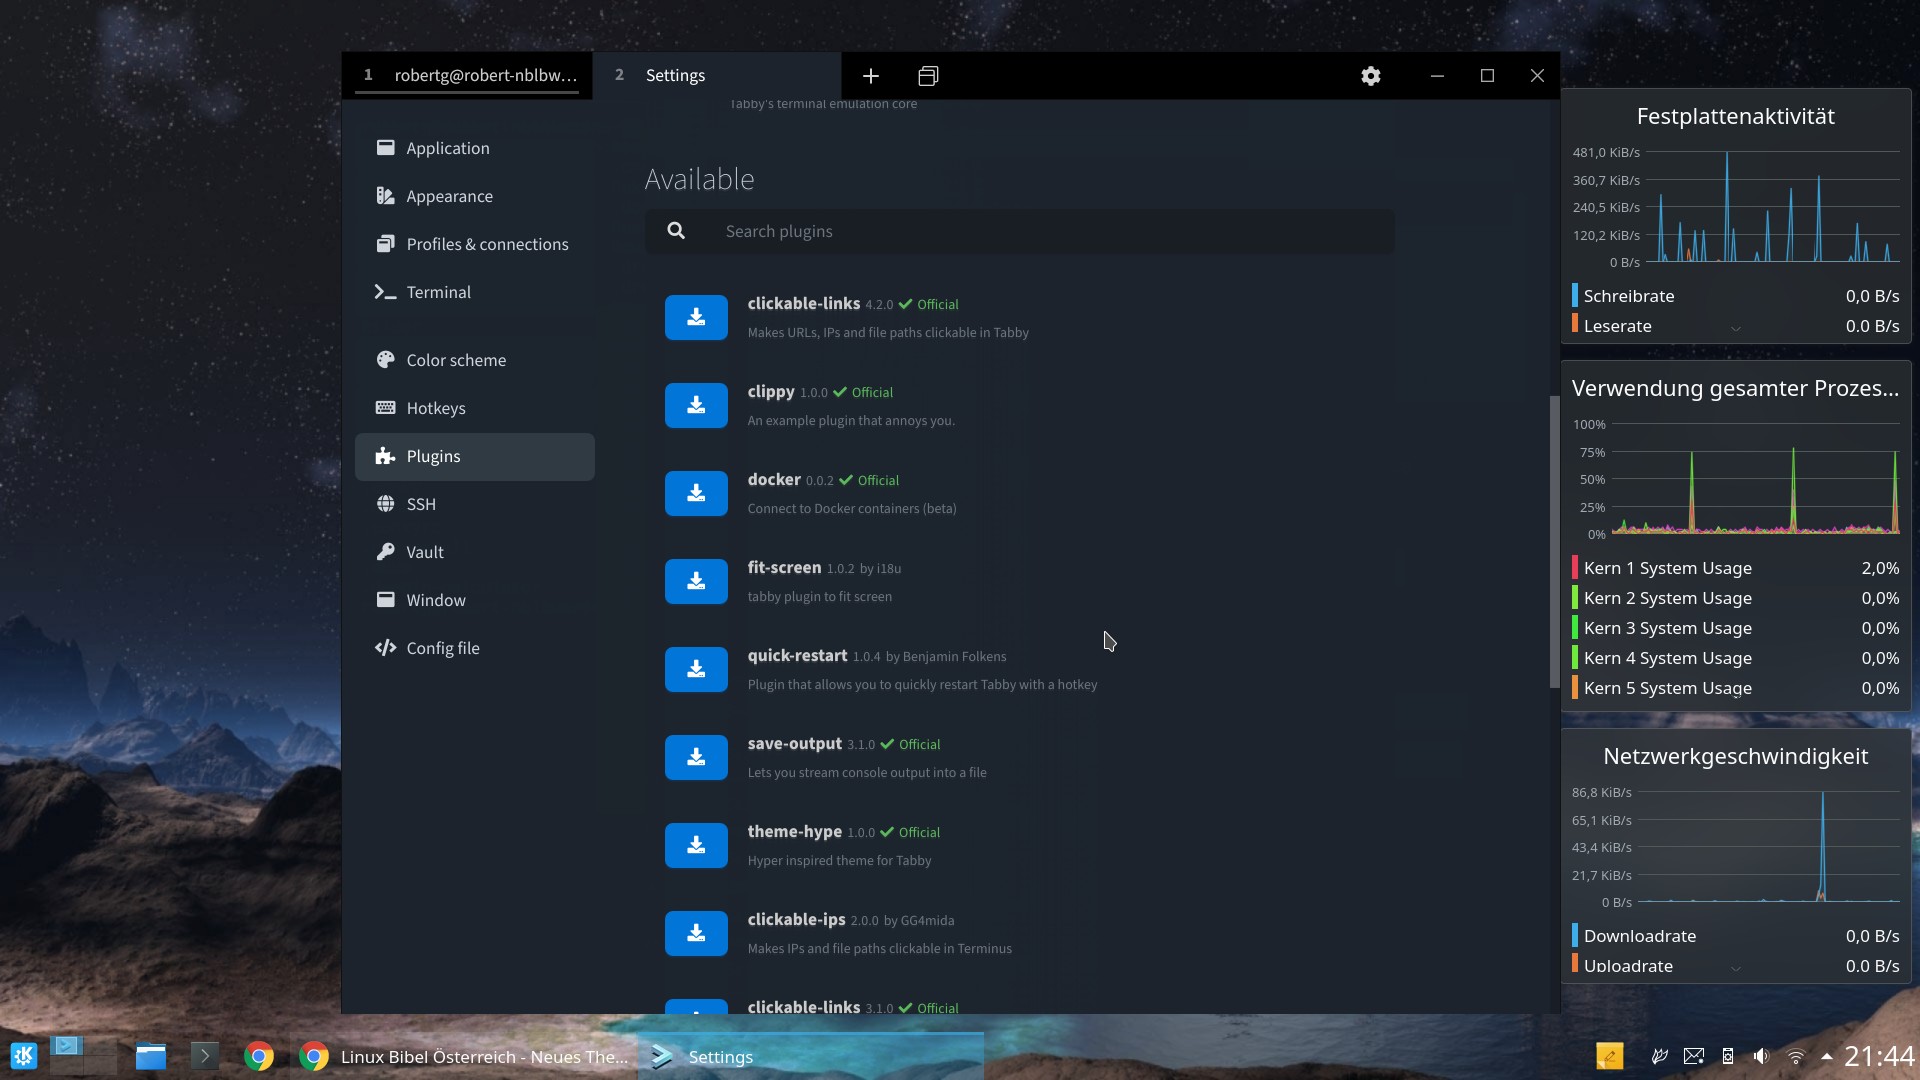Select Terminal settings section

tap(475, 292)
